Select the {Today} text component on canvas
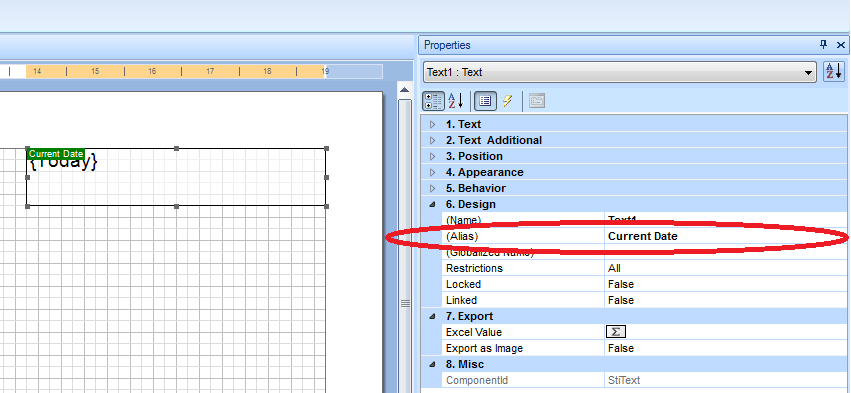 (x=176, y=177)
